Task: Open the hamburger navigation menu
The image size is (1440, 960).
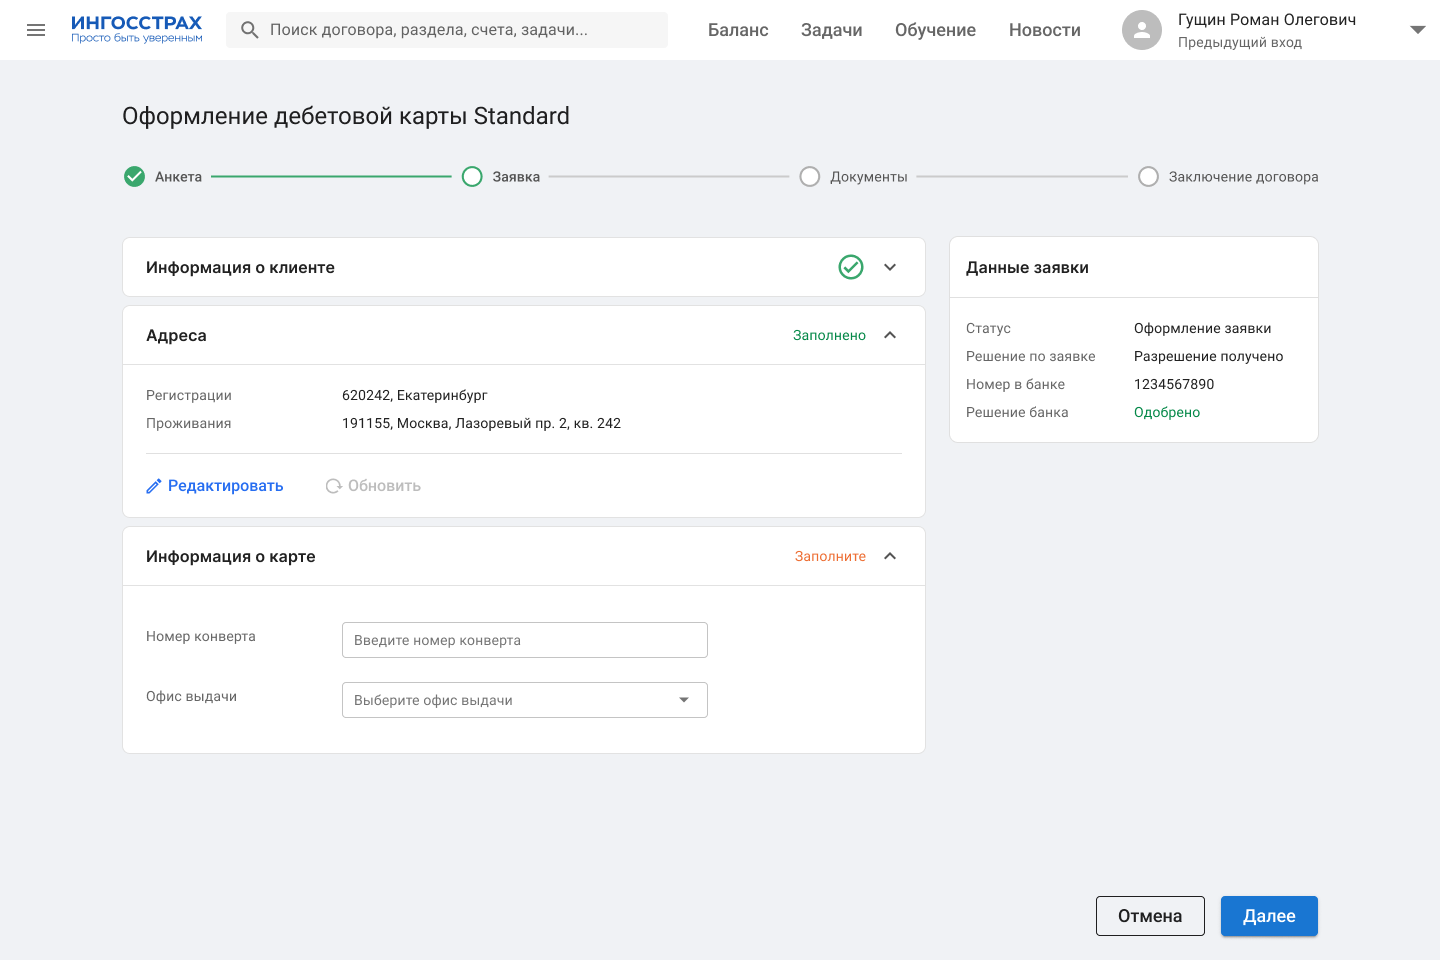Action: 36,30
